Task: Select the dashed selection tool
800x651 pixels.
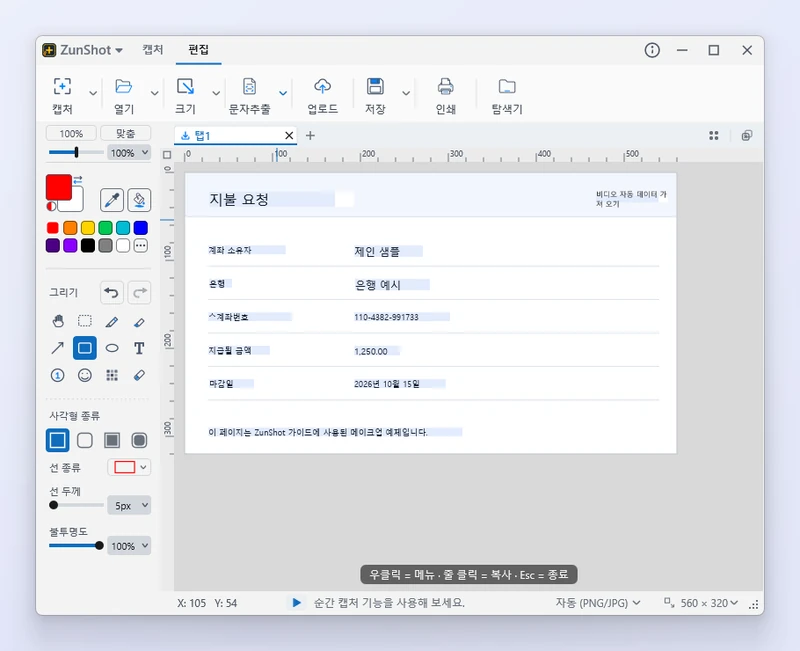Action: tap(85, 321)
